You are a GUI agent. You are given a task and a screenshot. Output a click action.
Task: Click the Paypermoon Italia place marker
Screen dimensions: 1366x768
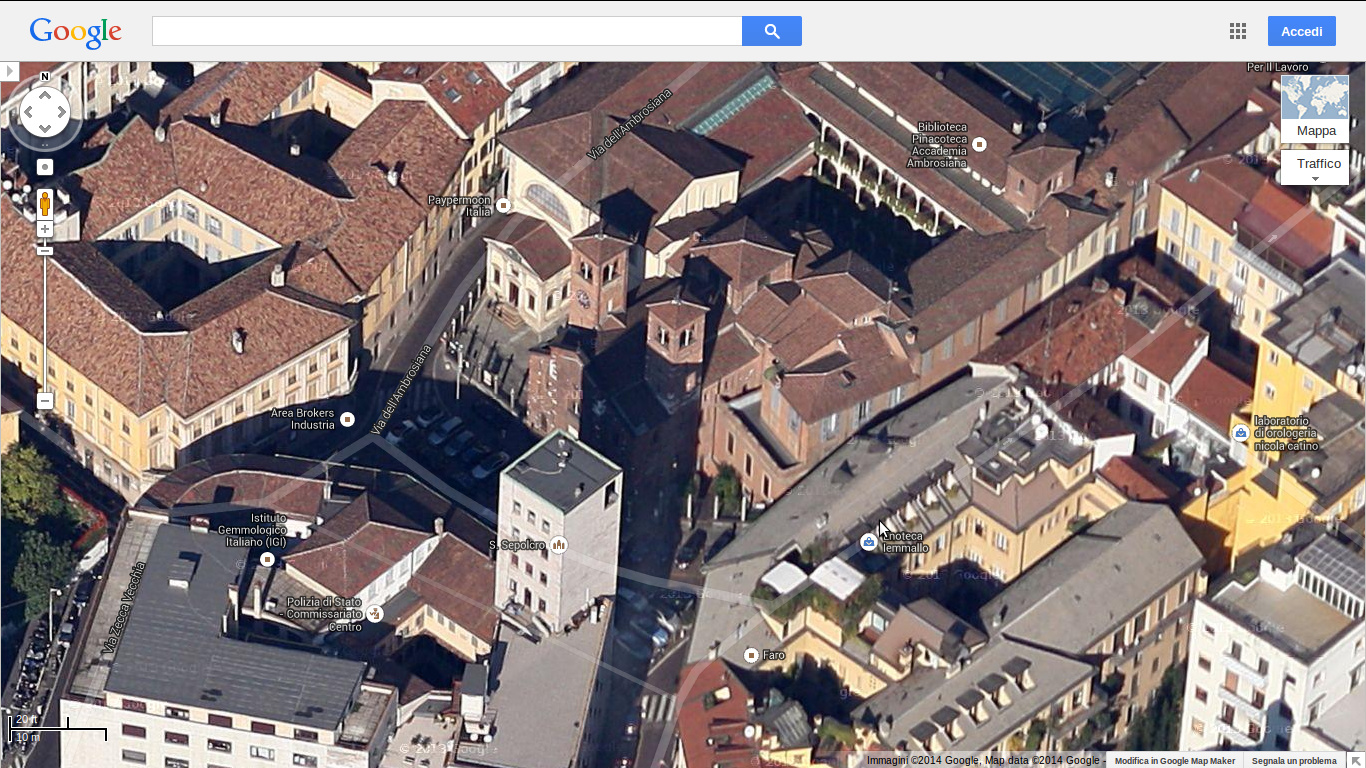coord(504,205)
